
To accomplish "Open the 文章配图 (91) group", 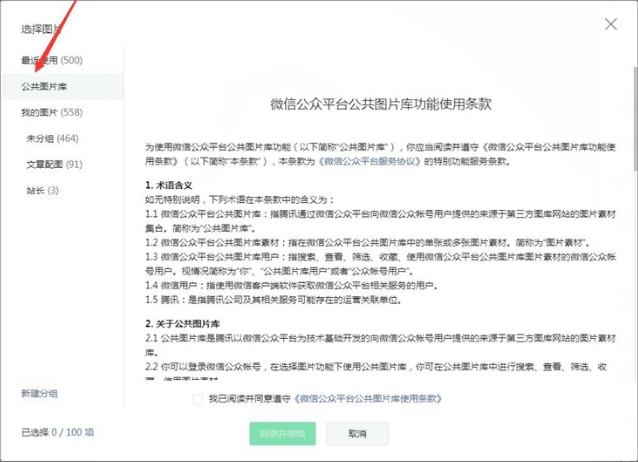I will pos(54,164).
